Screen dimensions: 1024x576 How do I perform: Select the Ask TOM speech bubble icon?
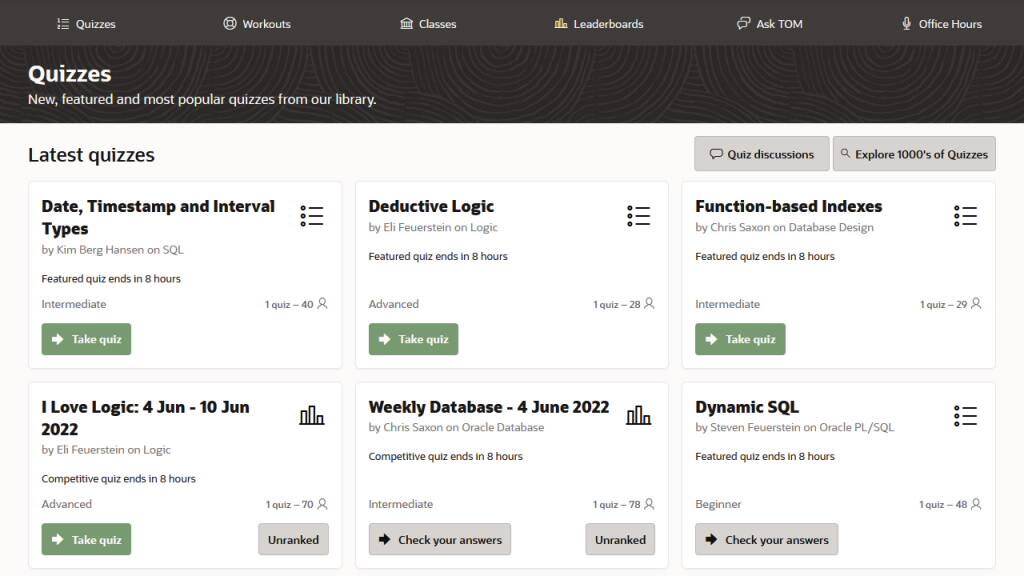[742, 23]
